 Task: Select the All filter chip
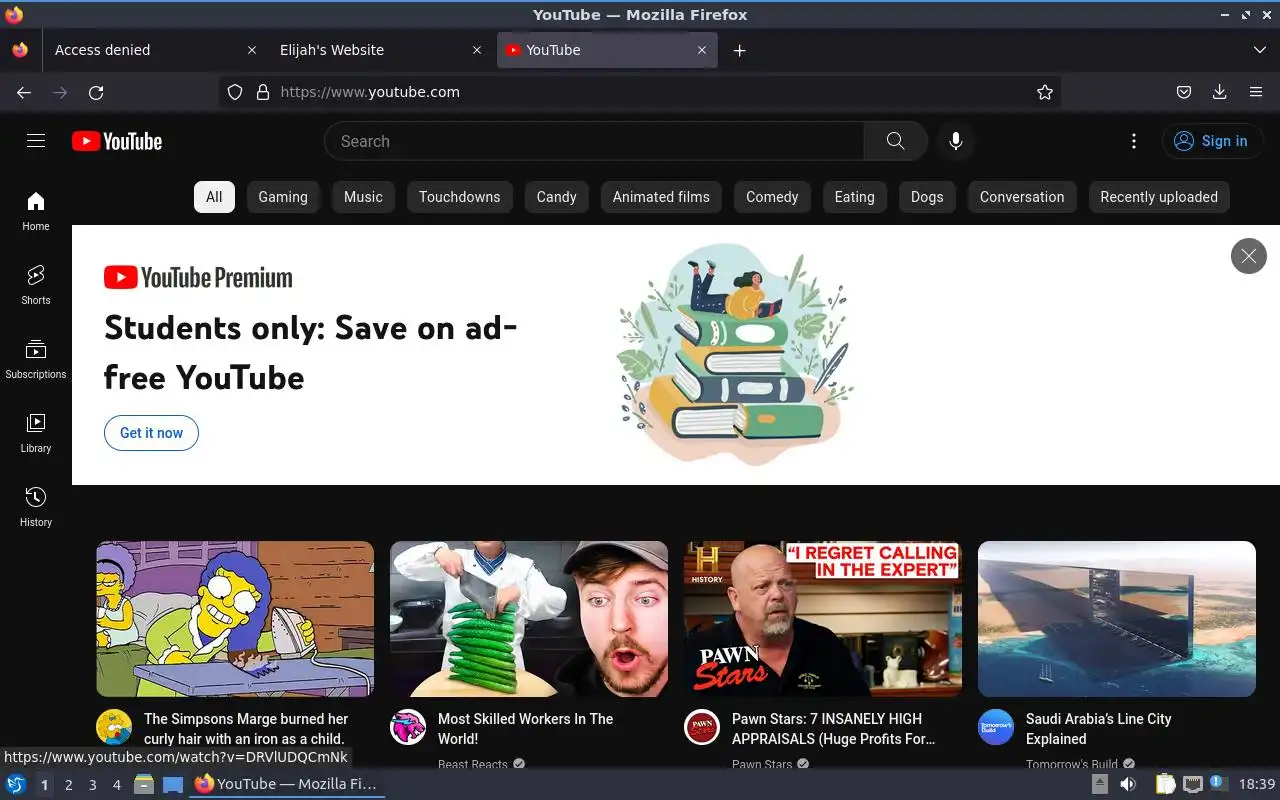[x=214, y=197]
